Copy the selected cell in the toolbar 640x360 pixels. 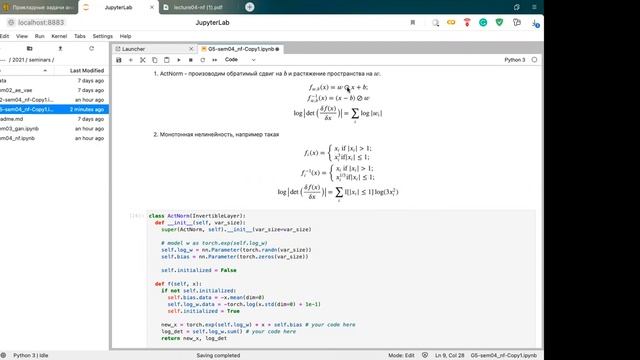pyautogui.click(x=155, y=60)
